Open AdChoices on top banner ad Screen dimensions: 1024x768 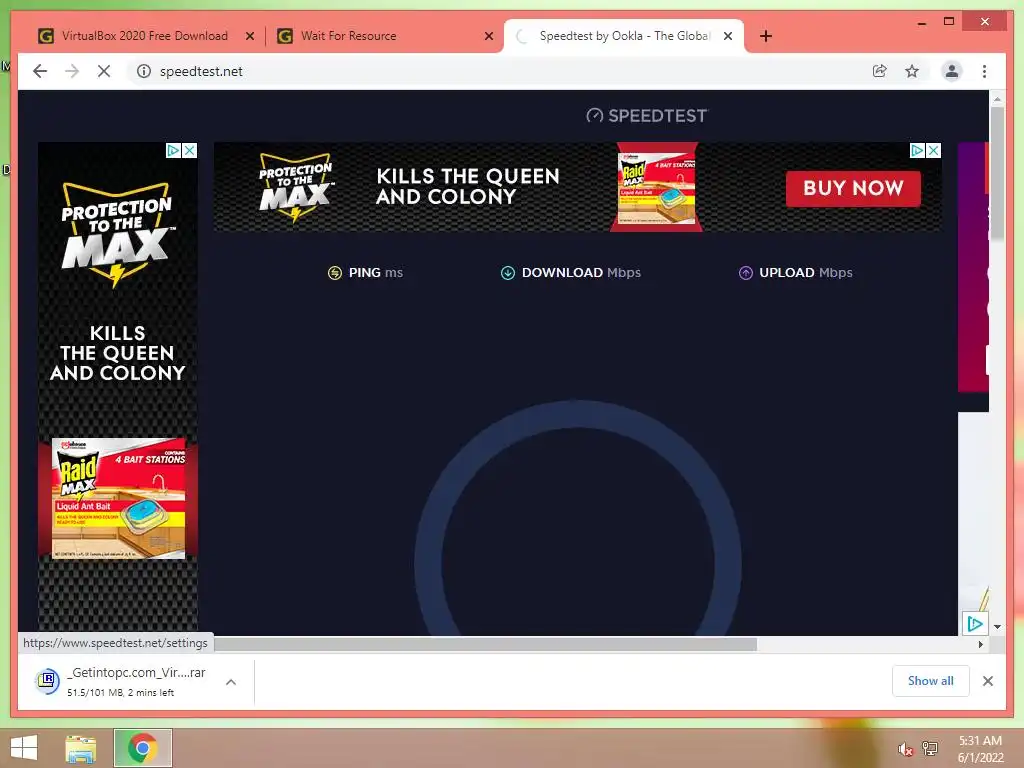click(x=917, y=150)
